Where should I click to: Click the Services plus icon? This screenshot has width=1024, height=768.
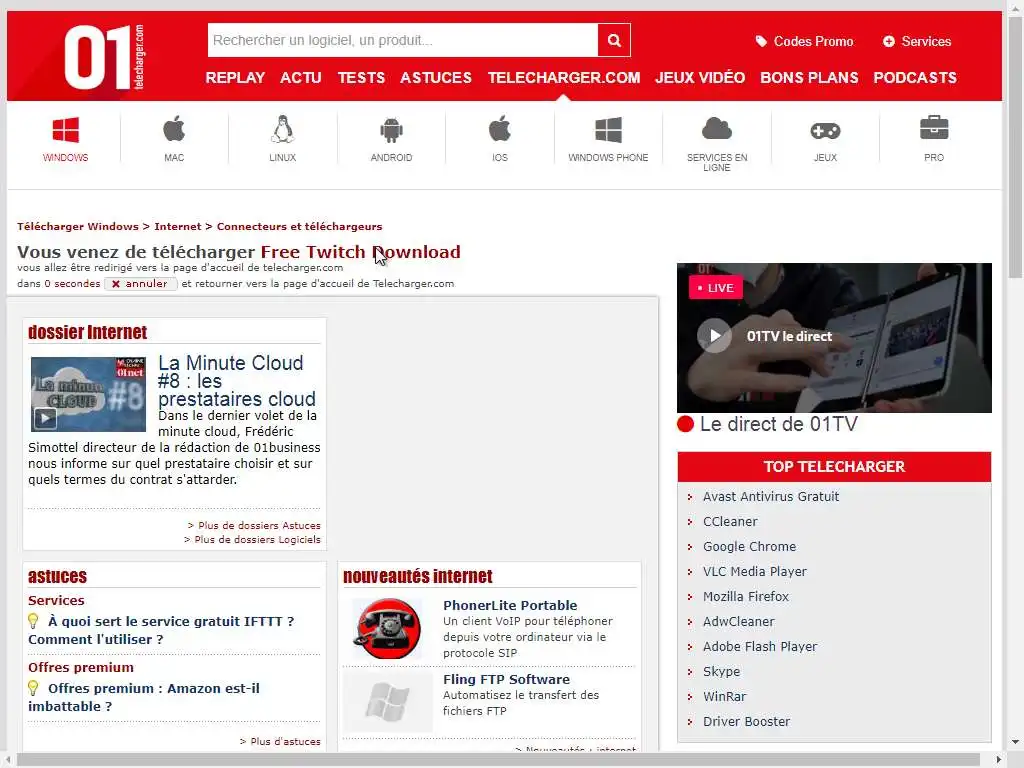(x=889, y=41)
